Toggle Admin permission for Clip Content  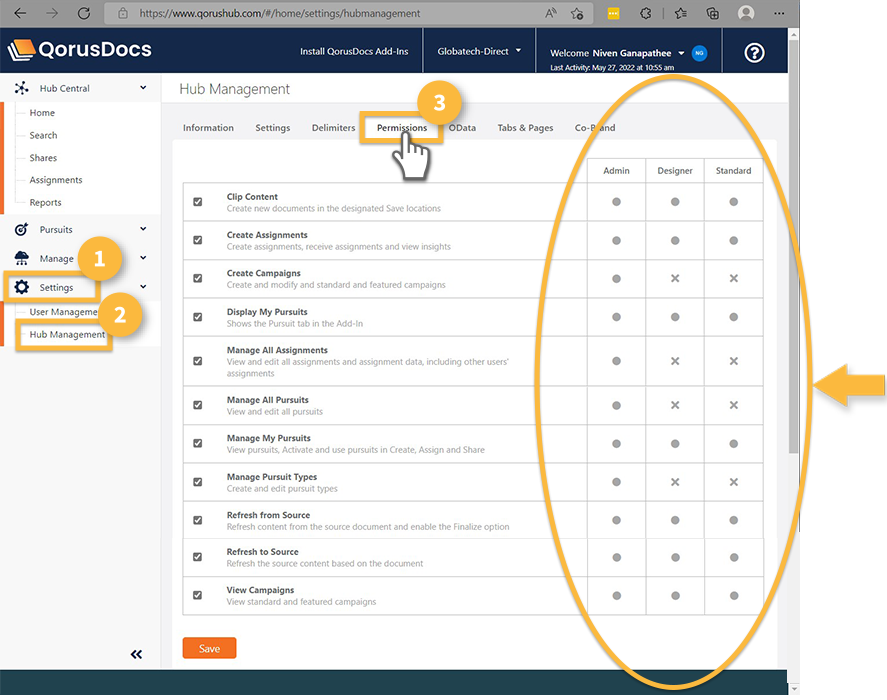616,201
